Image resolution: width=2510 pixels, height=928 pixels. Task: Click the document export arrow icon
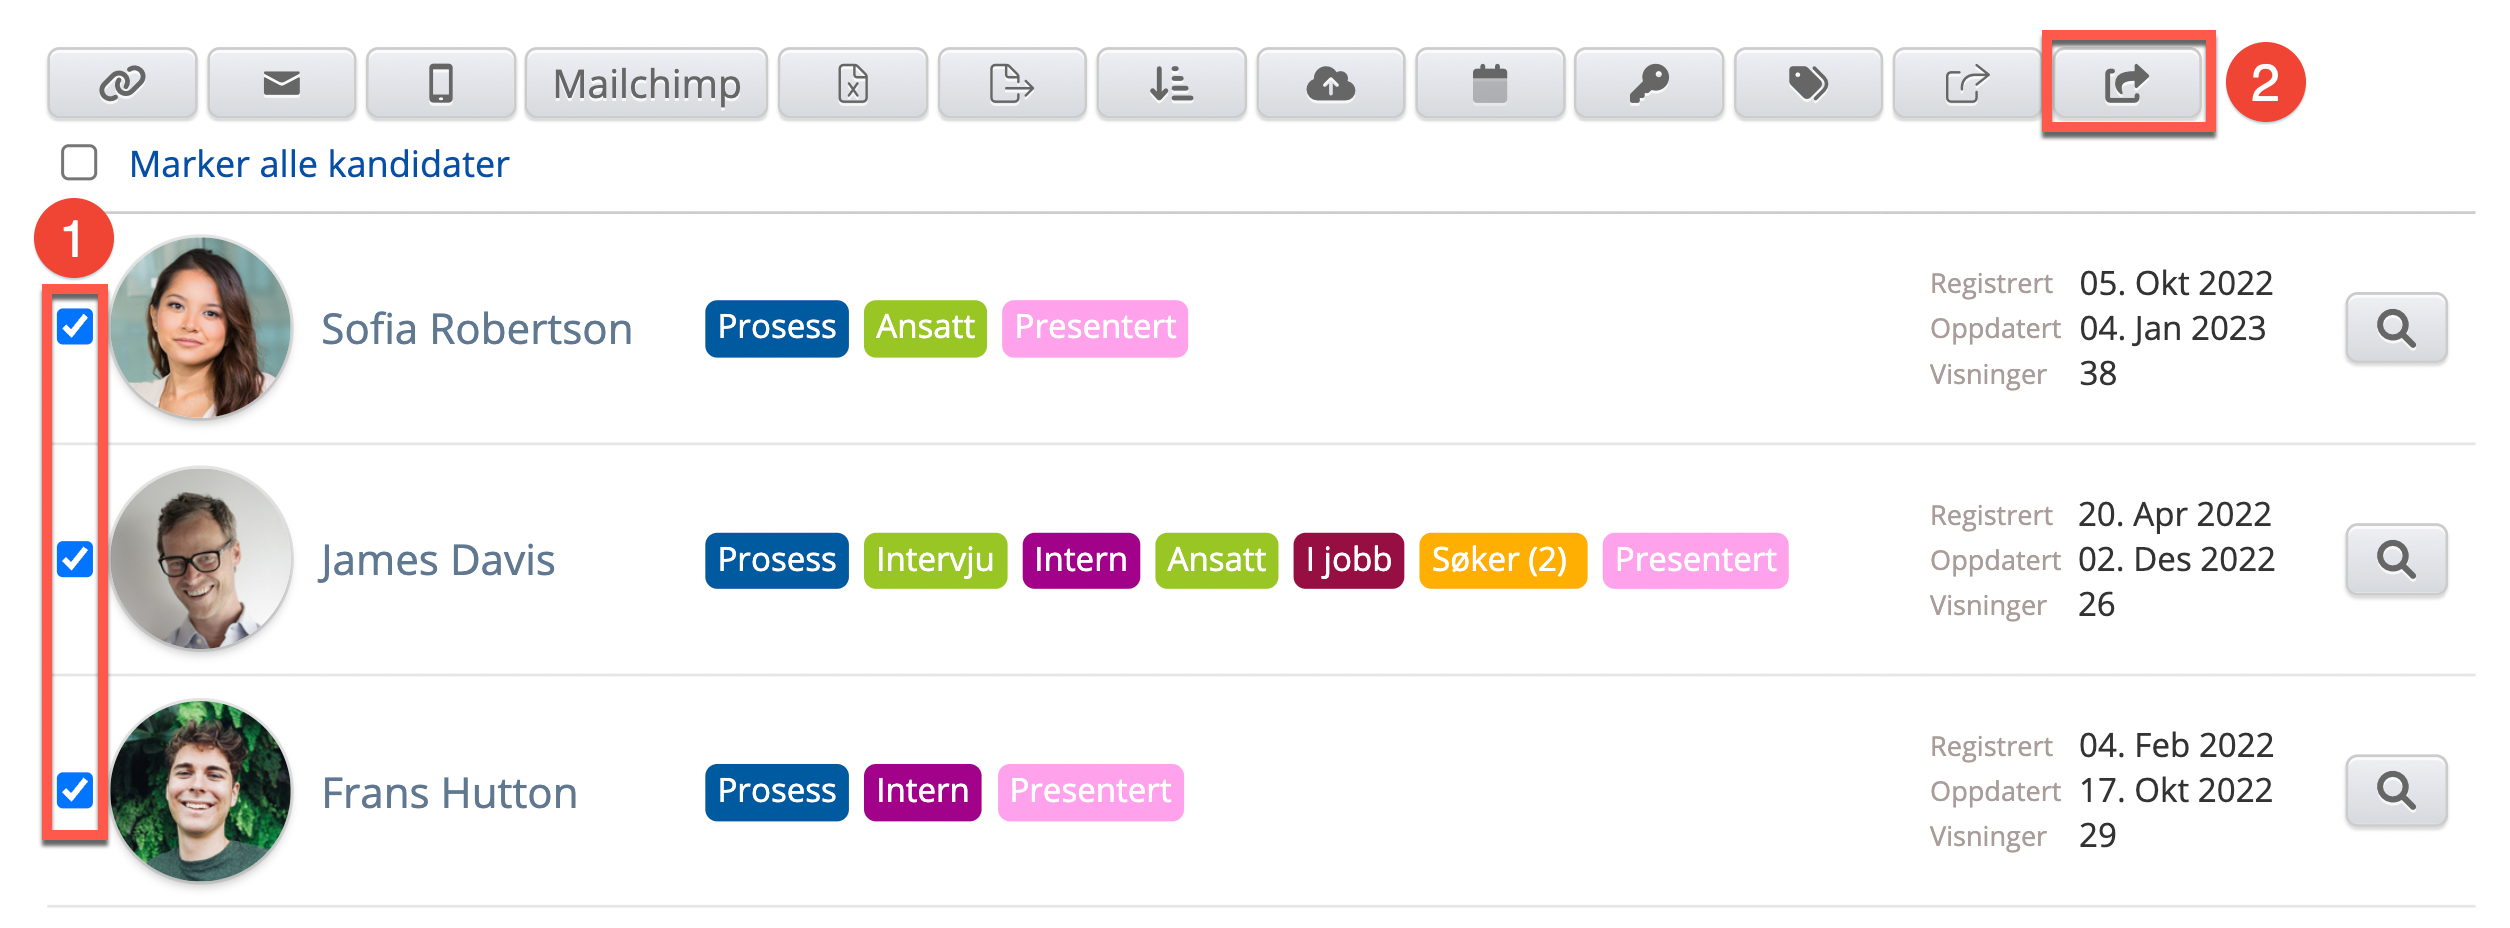pos(1011,84)
